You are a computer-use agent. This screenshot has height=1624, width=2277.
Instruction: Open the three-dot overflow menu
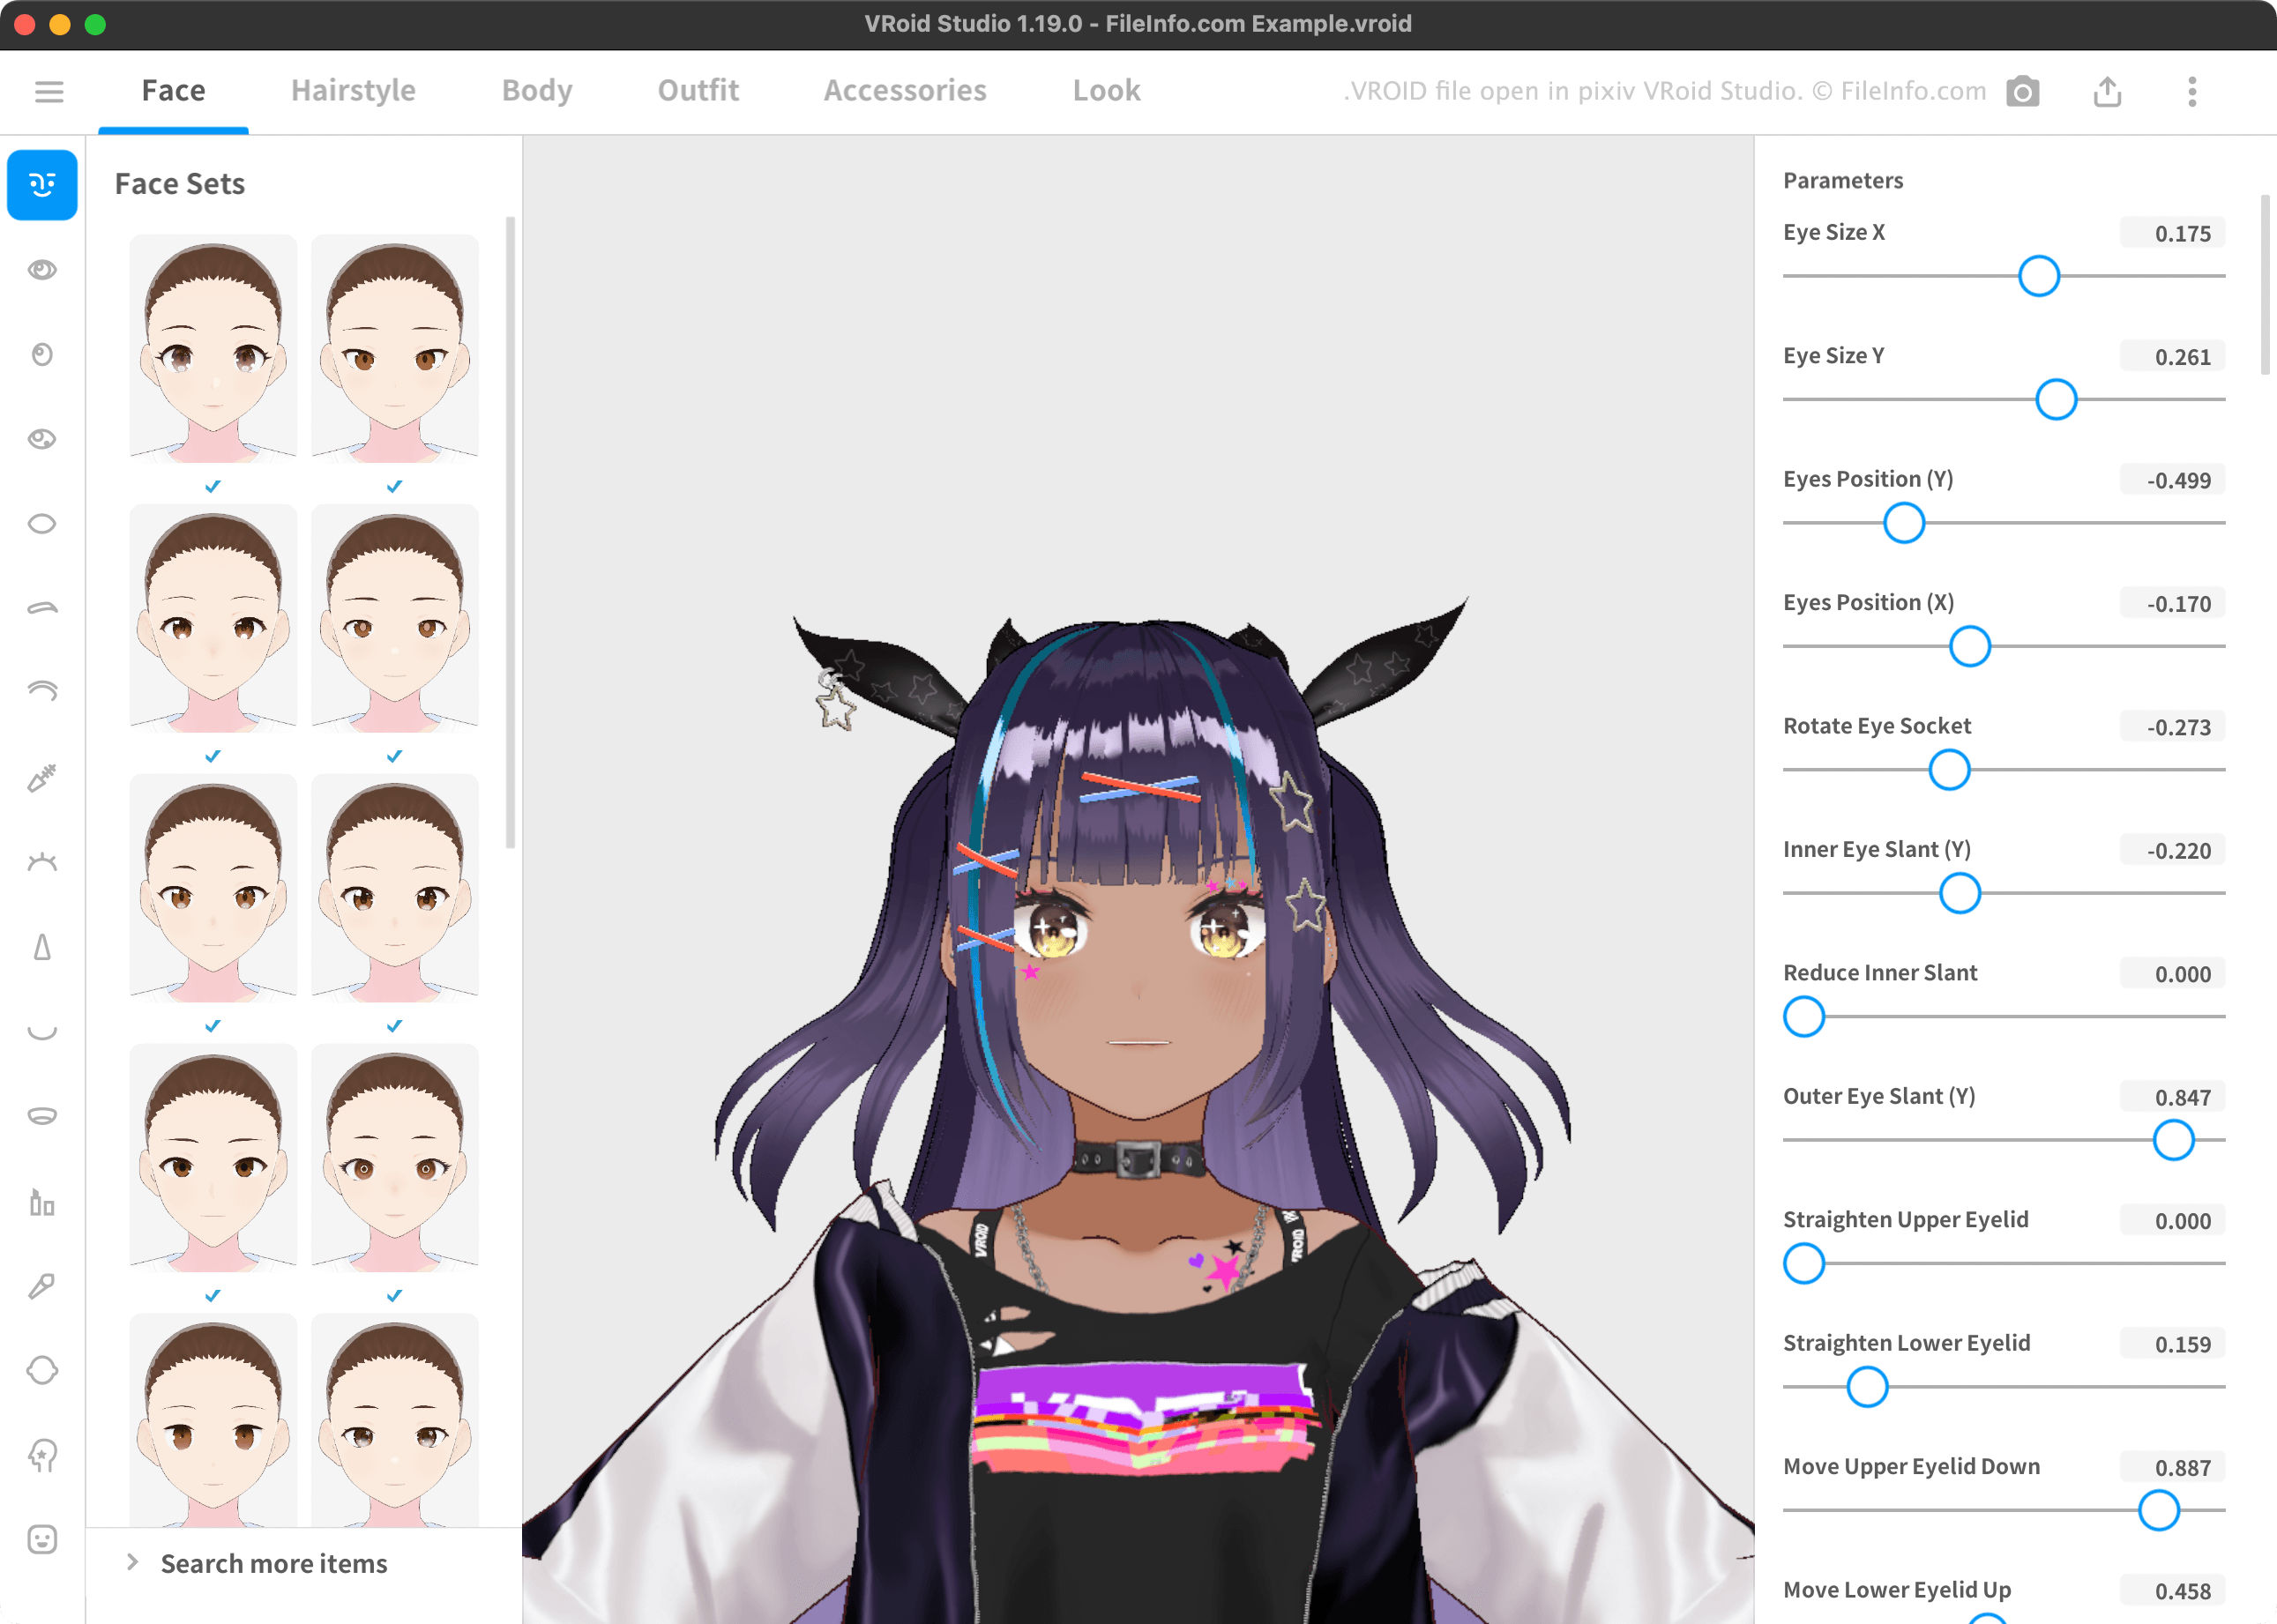pos(2192,91)
